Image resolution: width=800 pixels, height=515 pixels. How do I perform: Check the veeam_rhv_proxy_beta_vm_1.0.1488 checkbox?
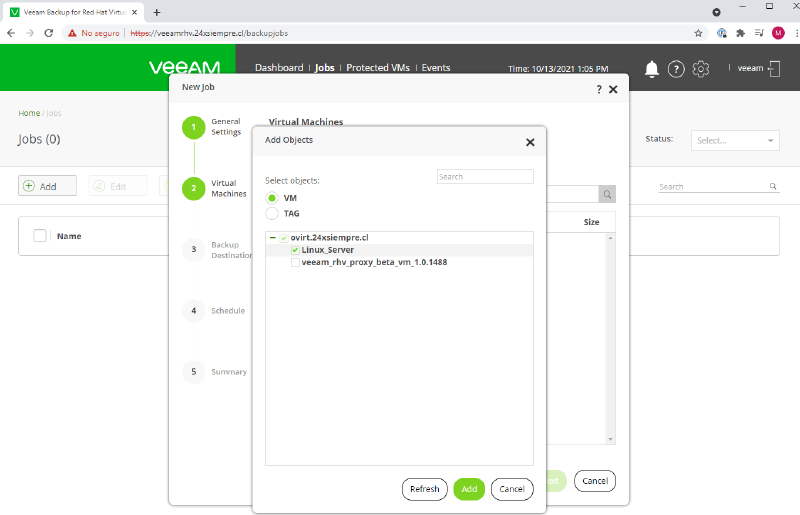[x=295, y=262]
